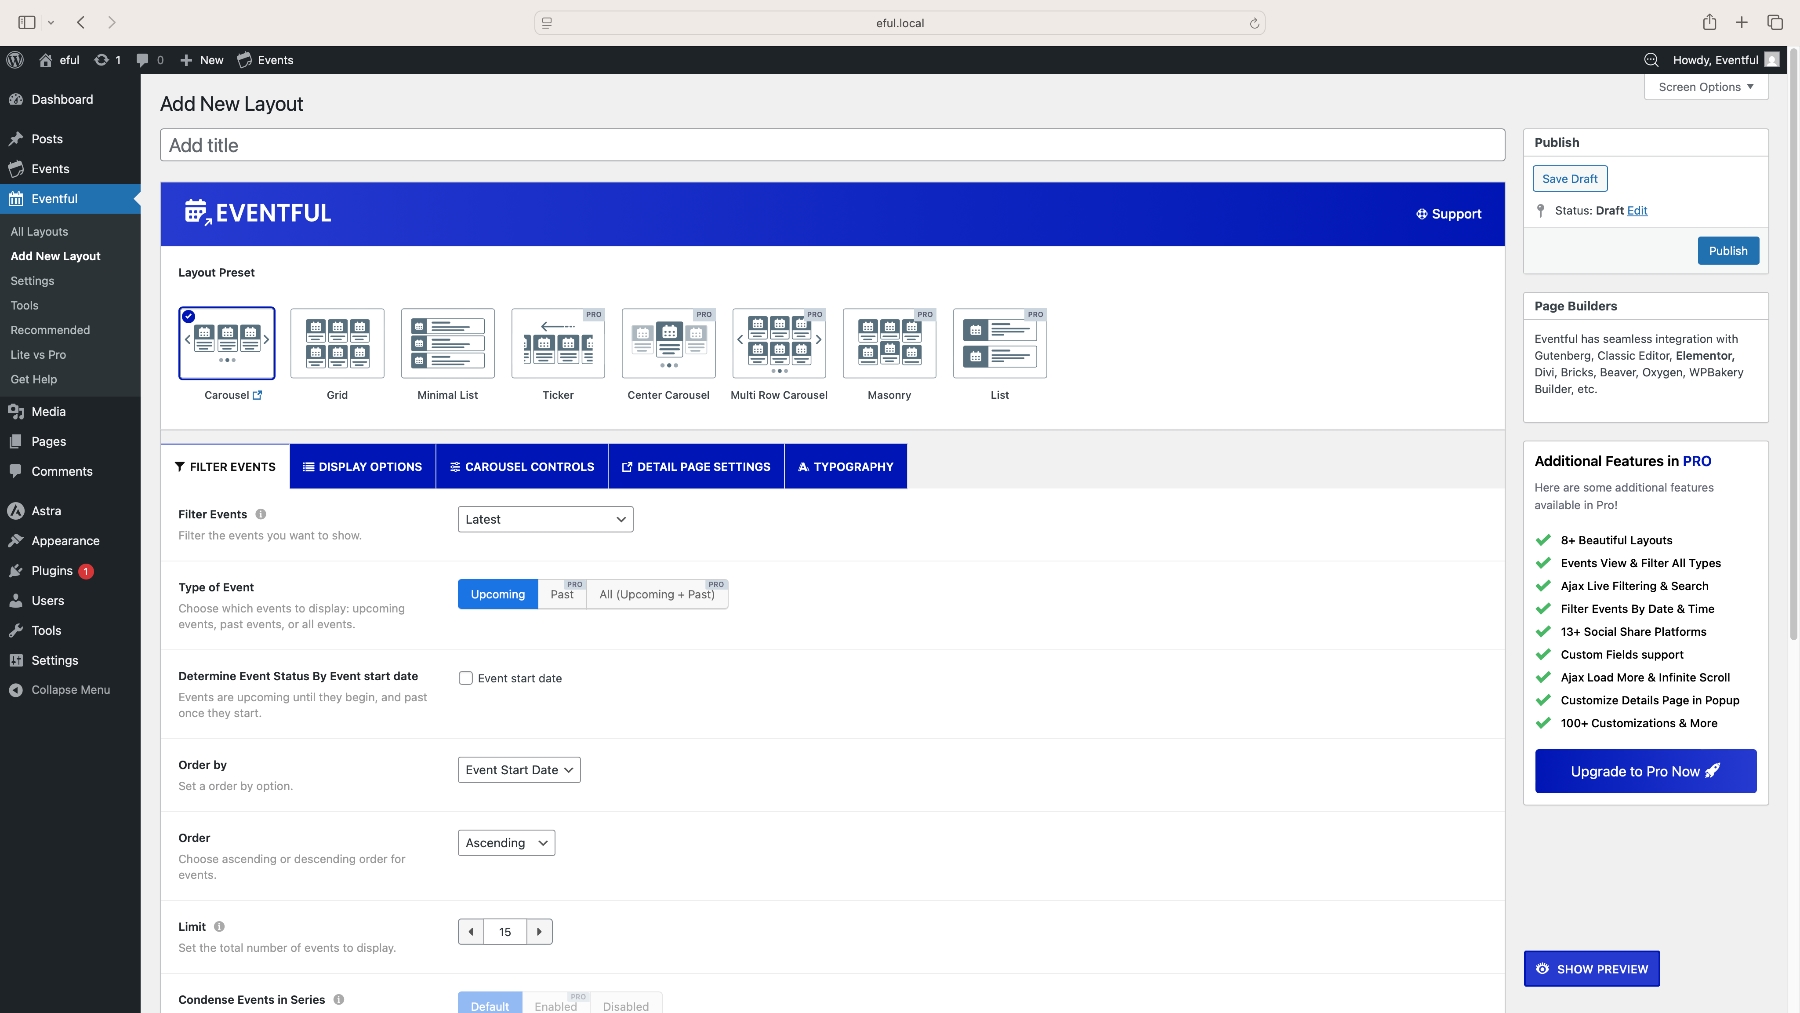Click the WordPress logo in admin bar
This screenshot has width=1800, height=1013.
(x=15, y=60)
